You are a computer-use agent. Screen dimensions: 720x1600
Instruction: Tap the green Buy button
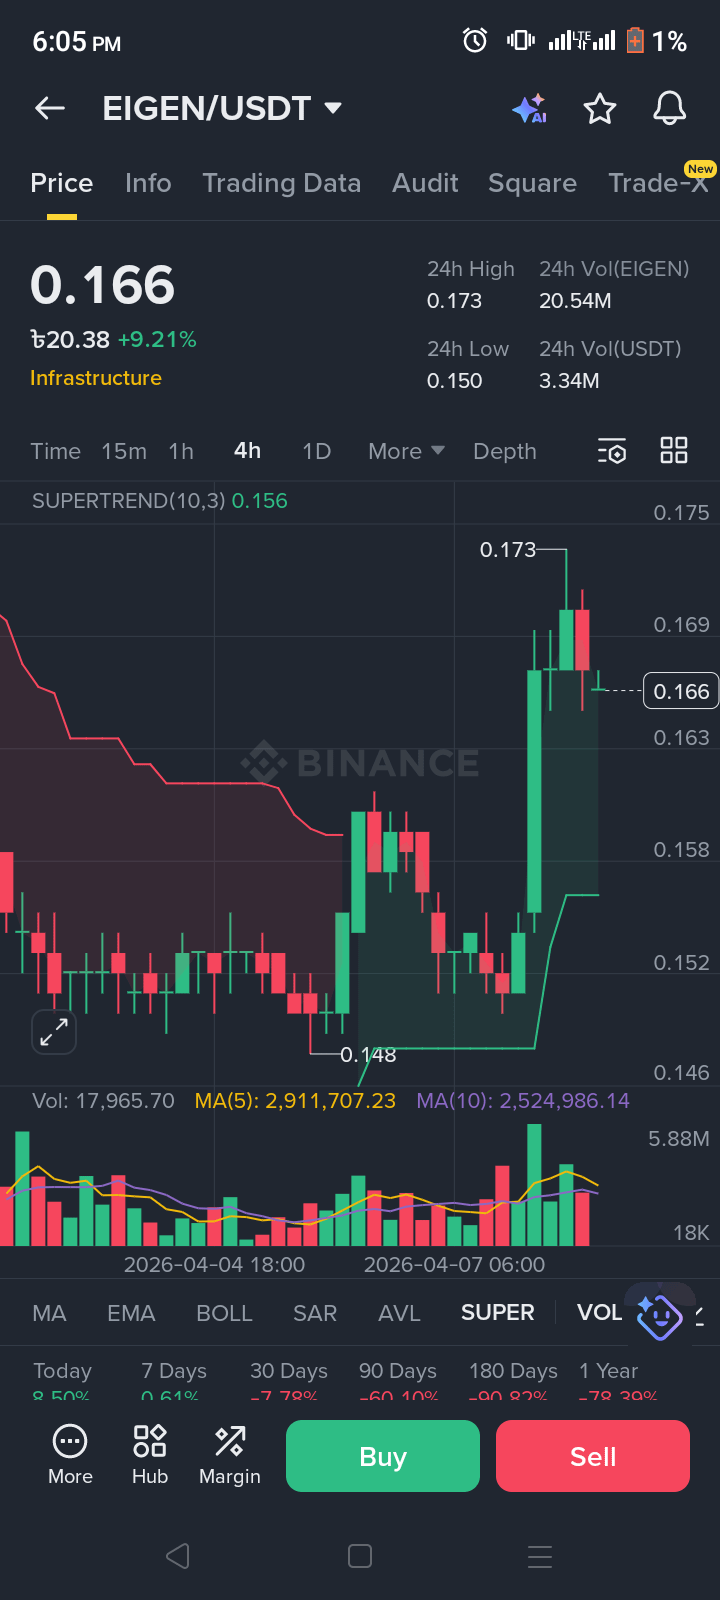pyautogui.click(x=383, y=1456)
